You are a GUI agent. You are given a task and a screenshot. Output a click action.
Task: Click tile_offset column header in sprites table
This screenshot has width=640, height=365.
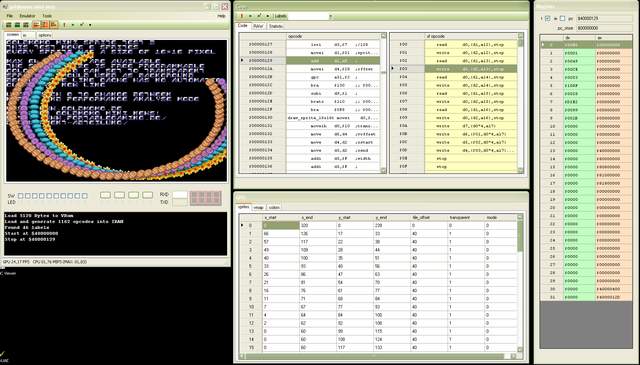coord(428,218)
